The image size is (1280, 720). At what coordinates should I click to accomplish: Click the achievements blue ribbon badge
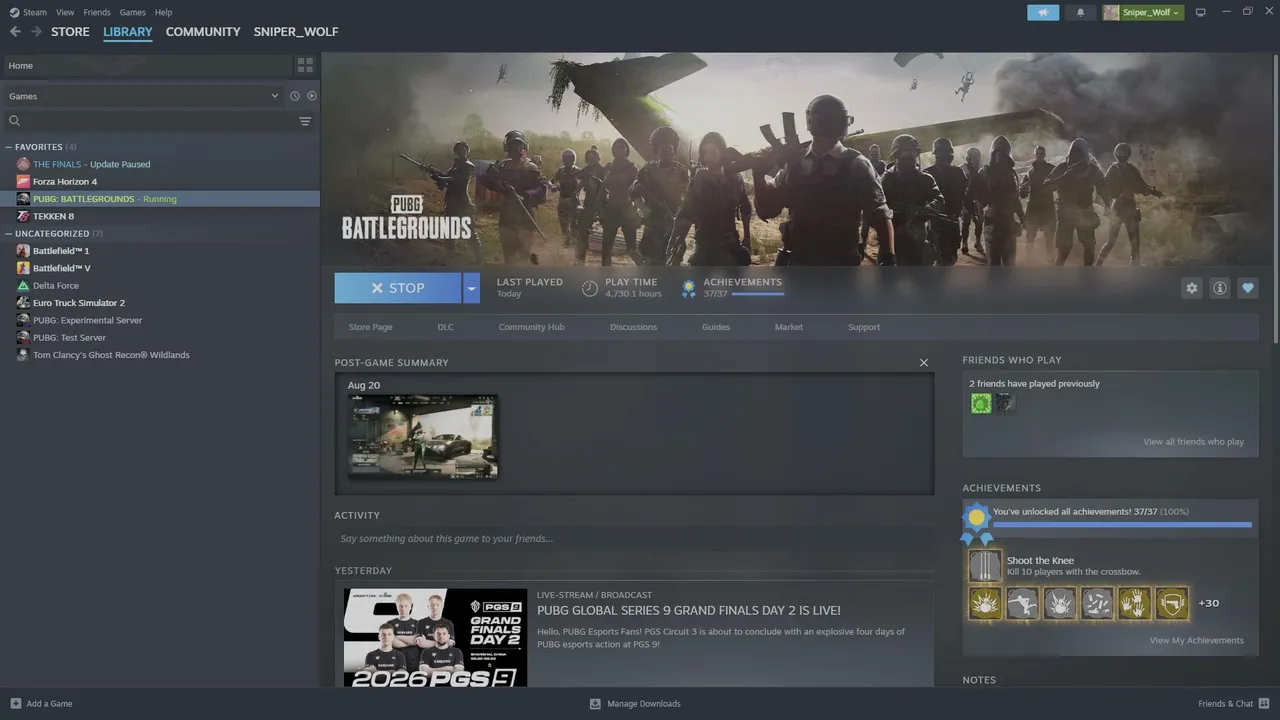pyautogui.click(x=976, y=522)
